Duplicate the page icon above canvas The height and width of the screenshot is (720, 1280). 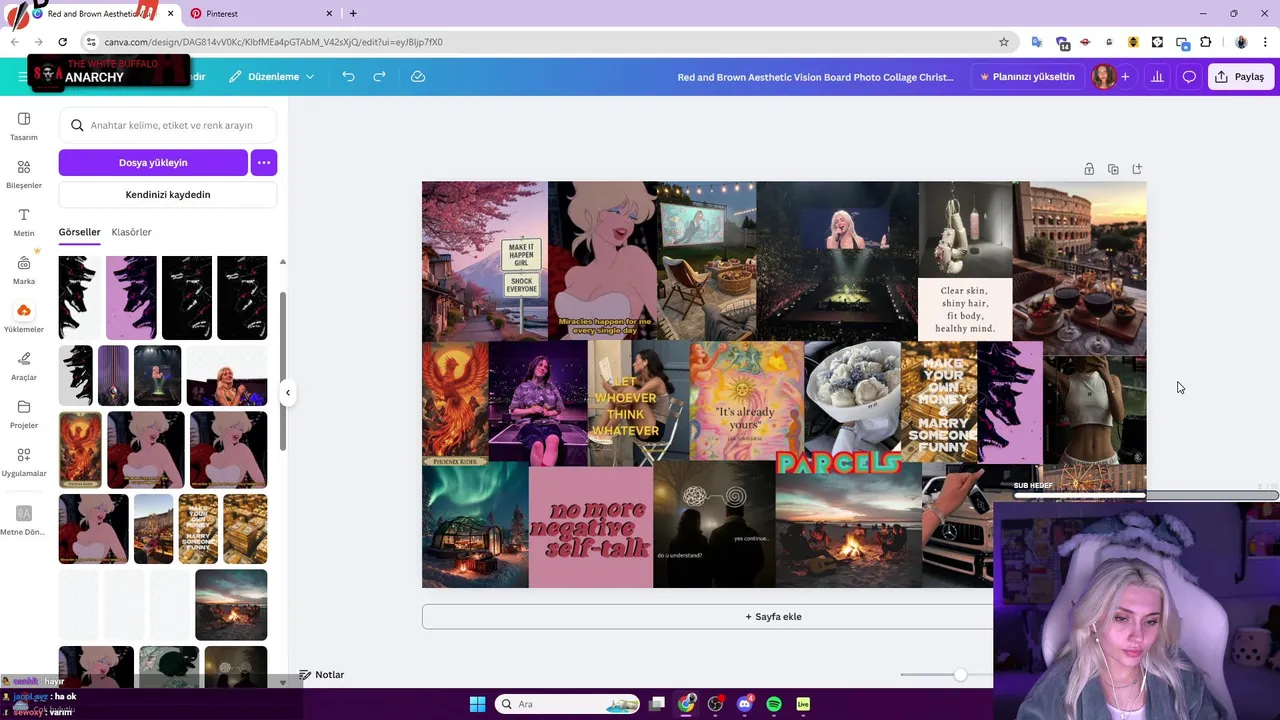point(1113,169)
